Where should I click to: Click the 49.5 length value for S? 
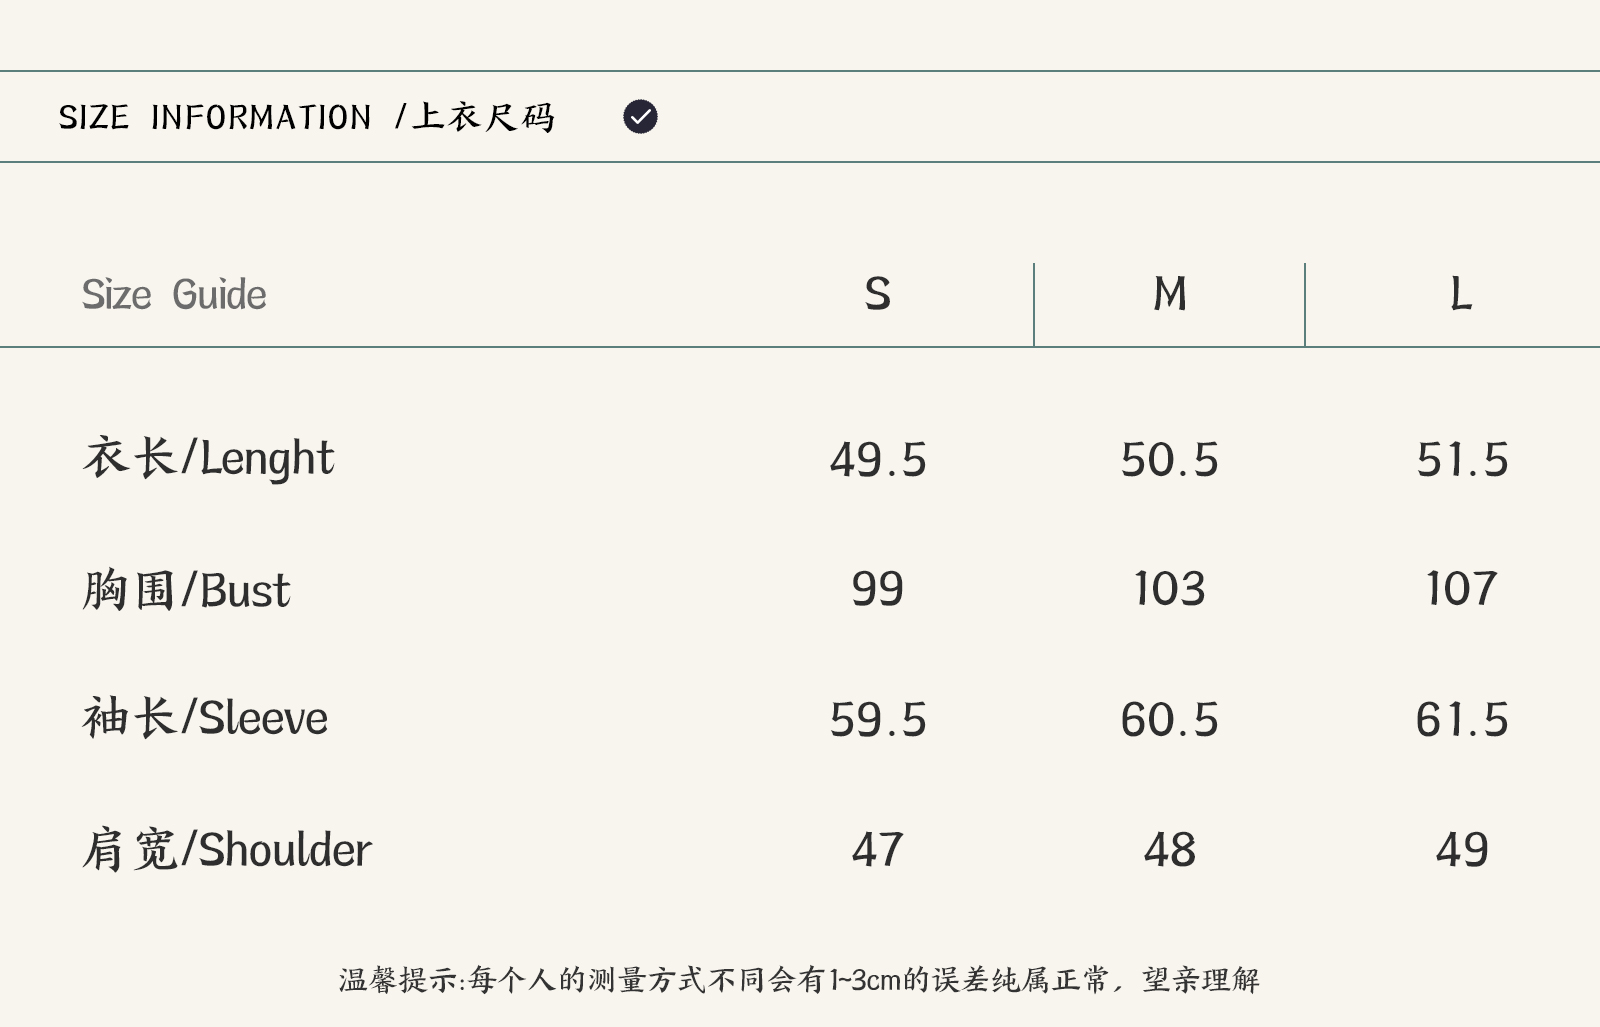[878, 460]
